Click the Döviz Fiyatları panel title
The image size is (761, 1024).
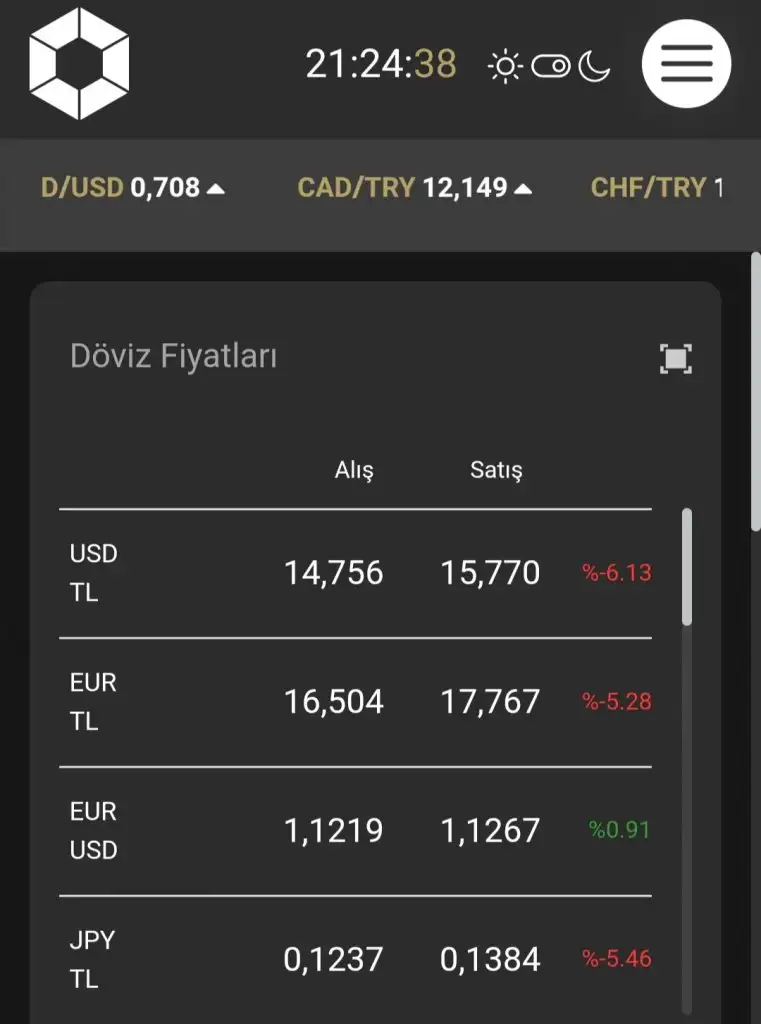click(x=173, y=356)
